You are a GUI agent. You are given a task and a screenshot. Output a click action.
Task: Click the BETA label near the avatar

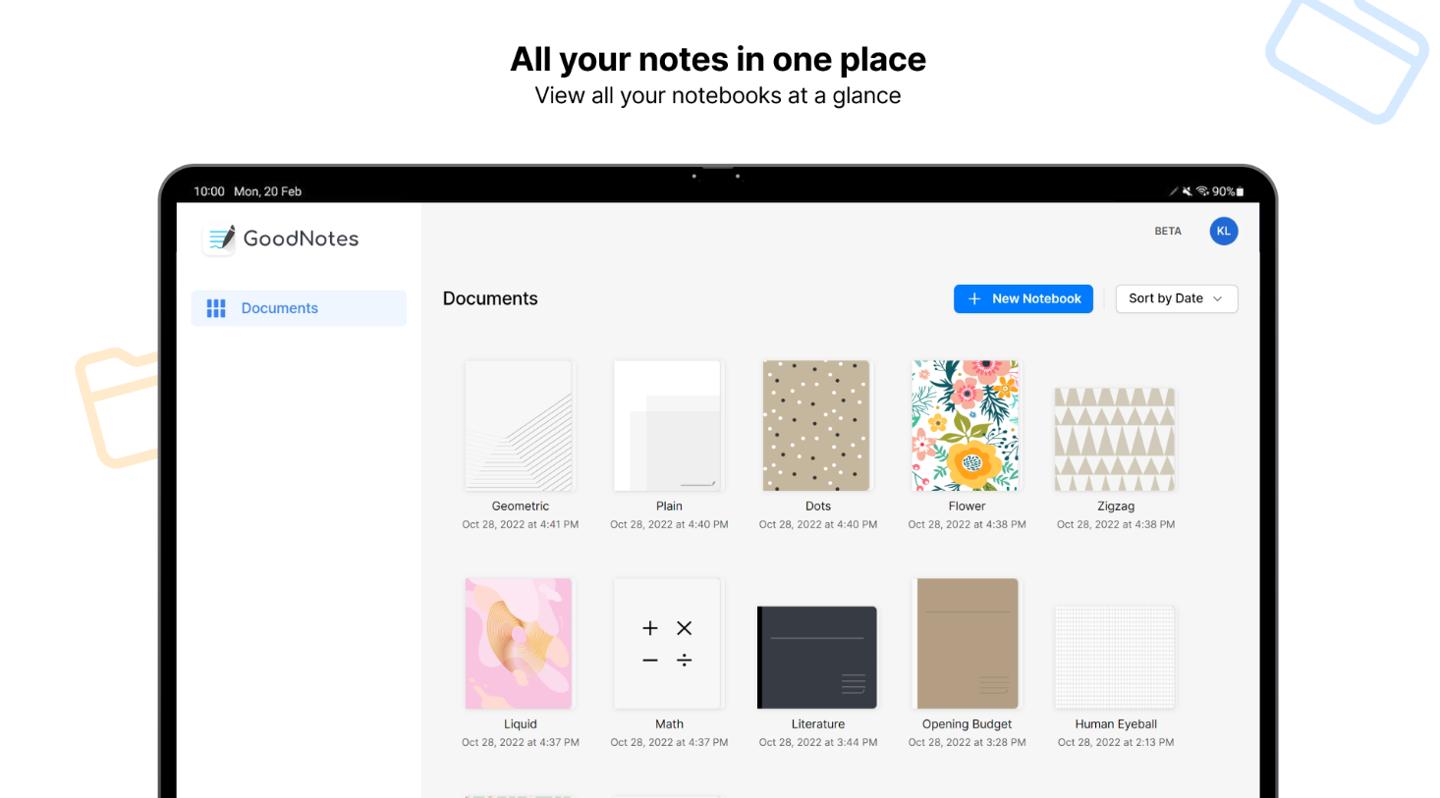click(1167, 231)
